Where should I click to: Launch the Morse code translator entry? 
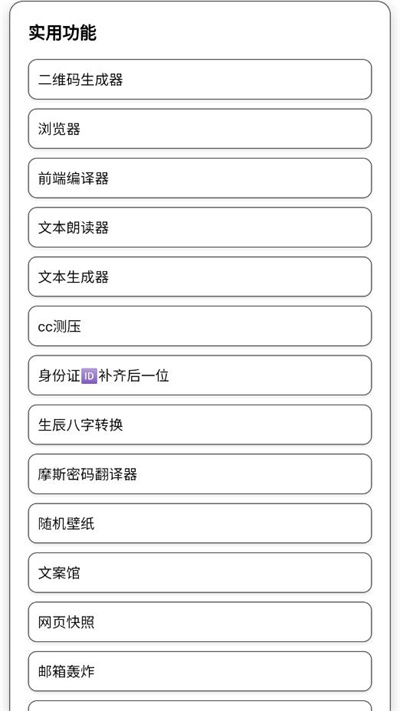click(200, 474)
